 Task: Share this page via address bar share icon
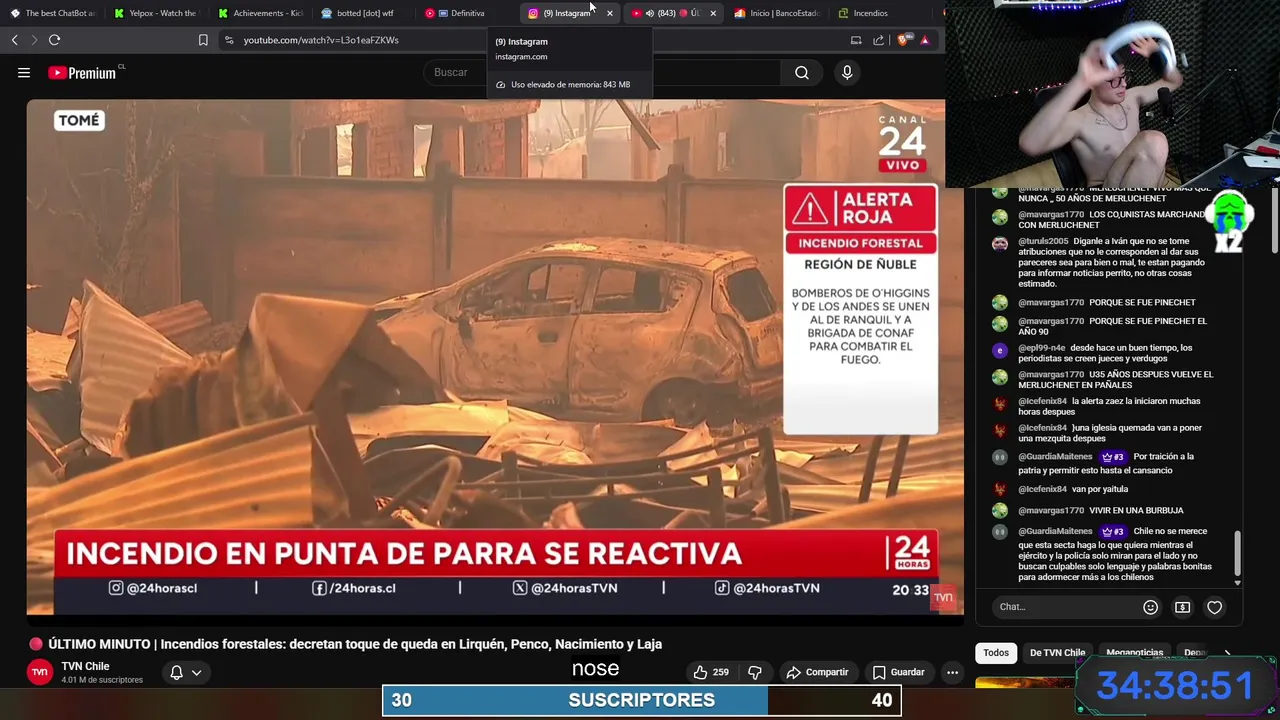879,40
